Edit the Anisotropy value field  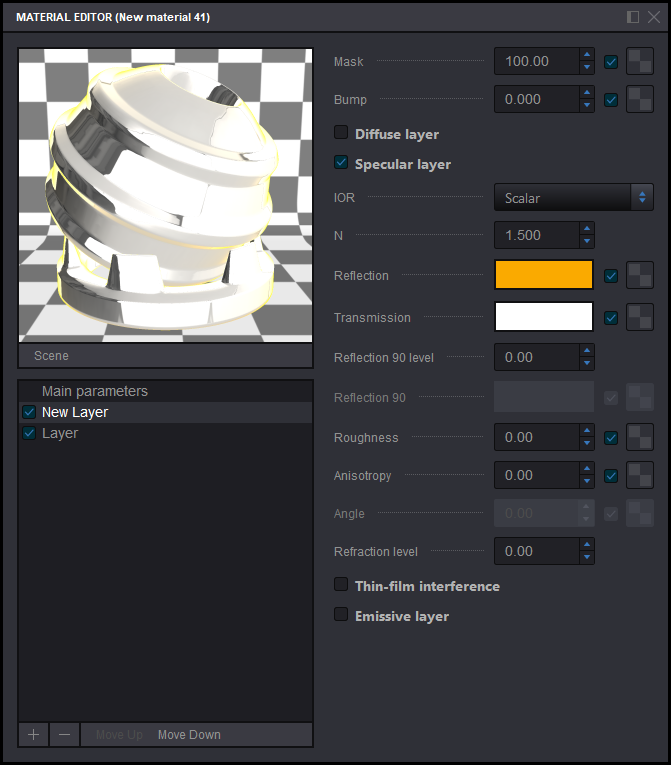coord(537,475)
